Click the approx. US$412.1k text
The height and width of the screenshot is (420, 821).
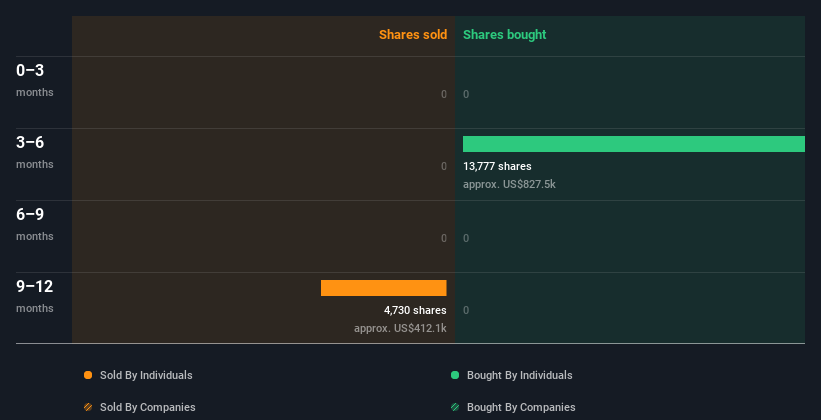(x=400, y=328)
